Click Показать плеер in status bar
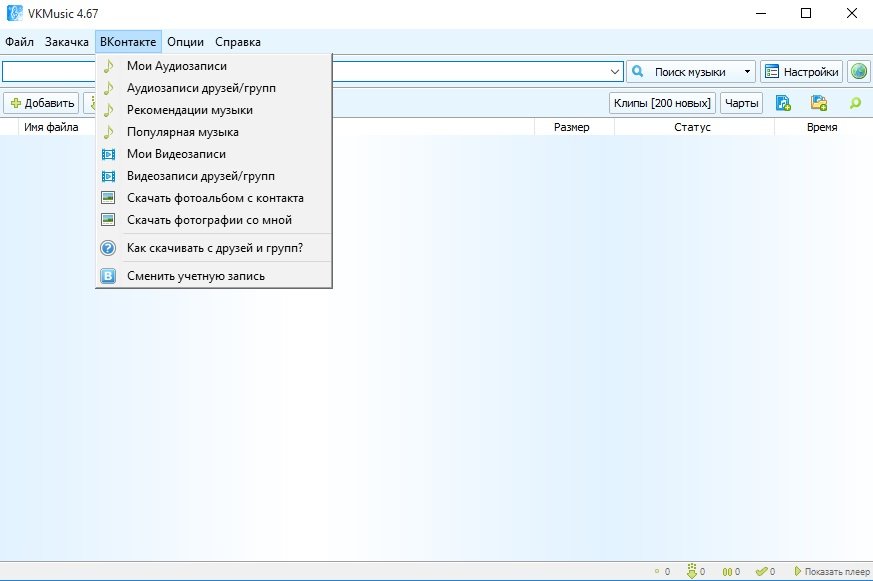 (832, 572)
